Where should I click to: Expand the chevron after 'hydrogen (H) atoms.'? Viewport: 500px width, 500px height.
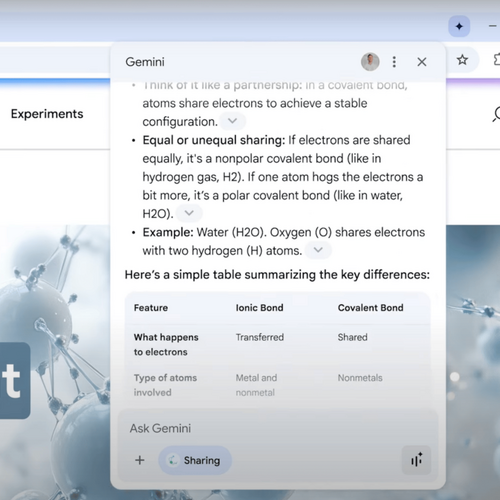[318, 250]
